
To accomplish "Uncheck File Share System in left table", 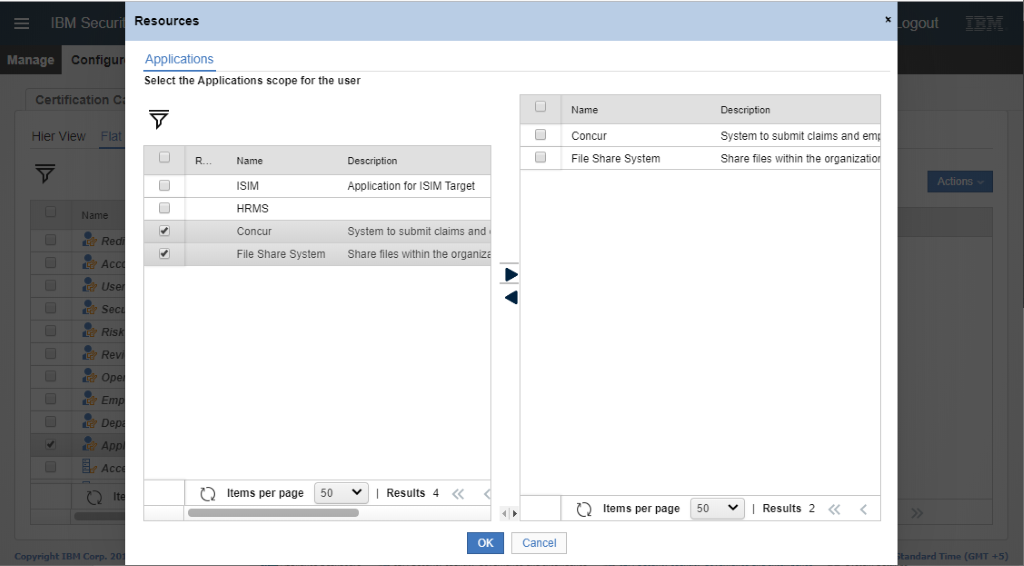I will (165, 254).
